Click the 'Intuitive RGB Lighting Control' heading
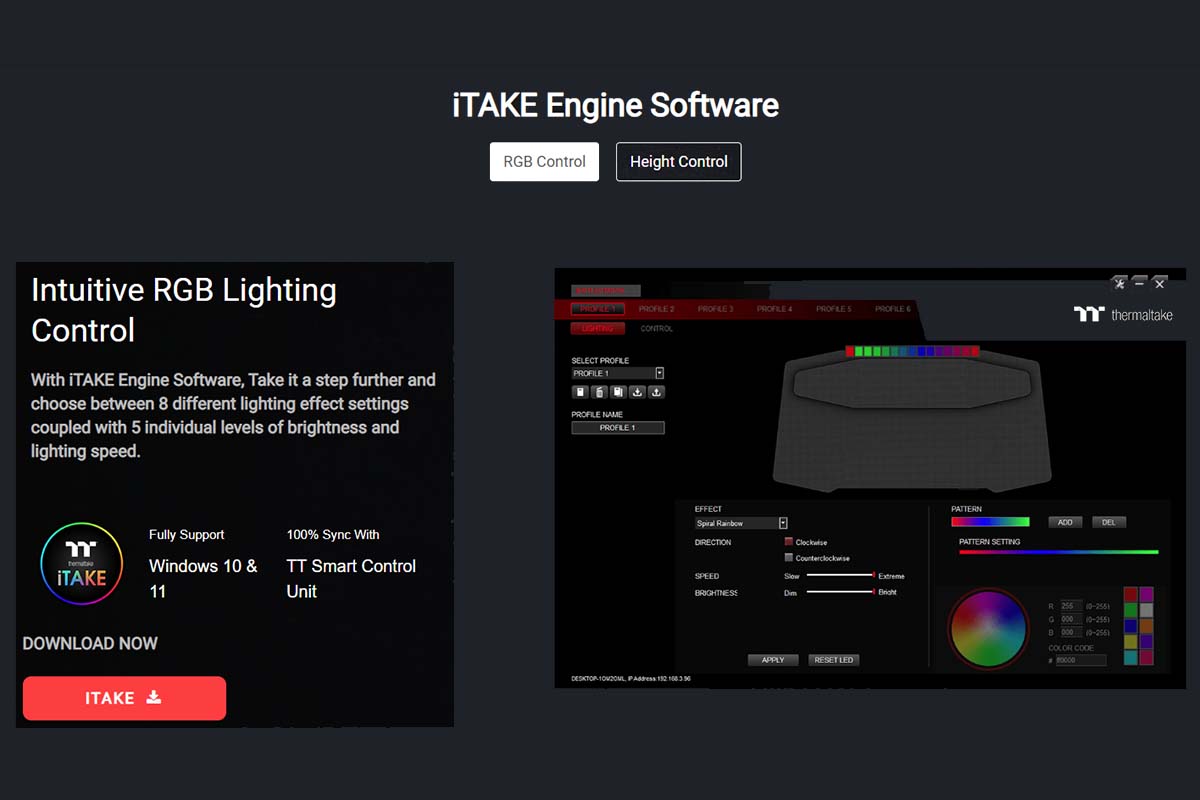Image resolution: width=1200 pixels, height=800 pixels. point(184,310)
